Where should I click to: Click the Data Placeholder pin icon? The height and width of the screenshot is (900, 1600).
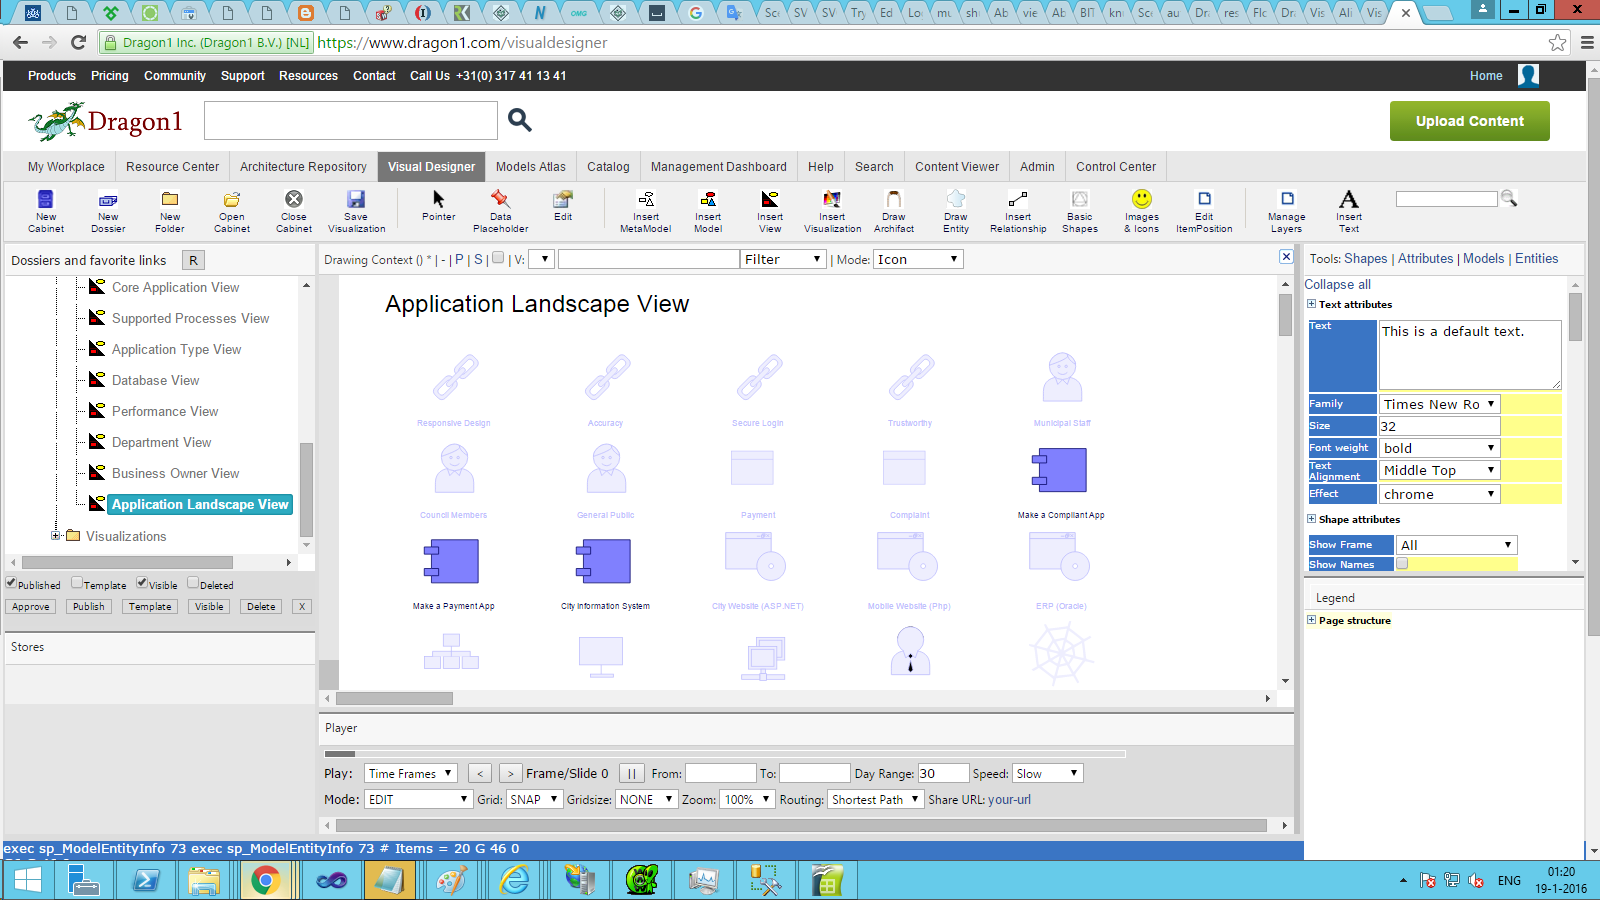500,200
